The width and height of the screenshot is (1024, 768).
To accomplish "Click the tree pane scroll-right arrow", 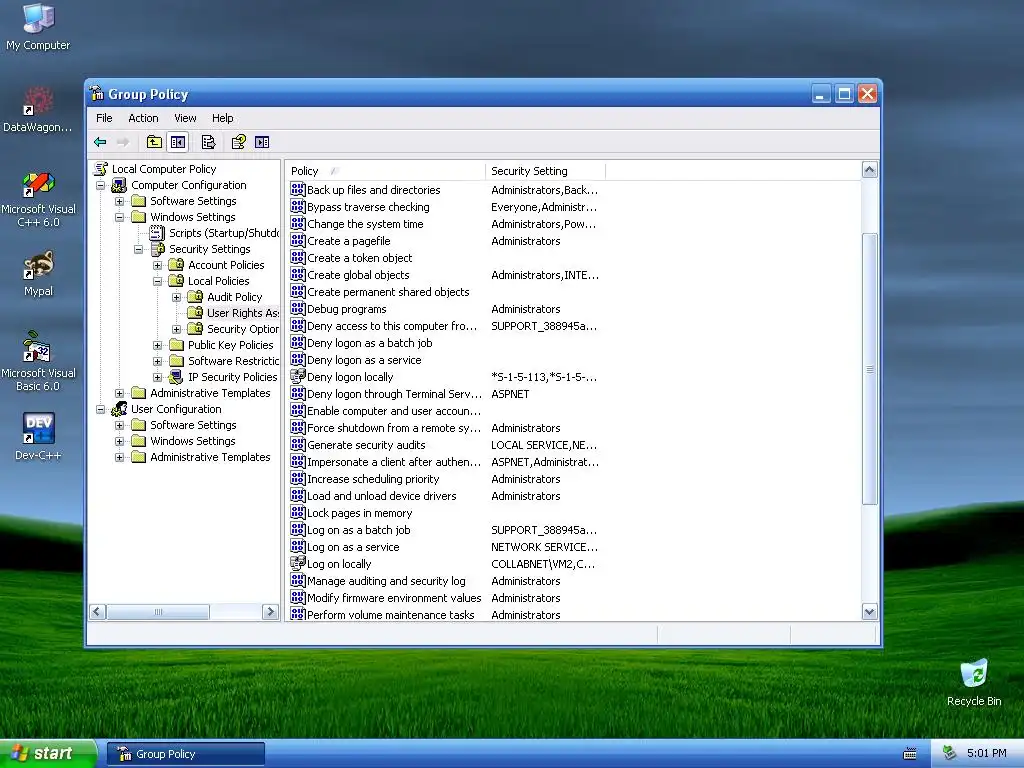I will [270, 612].
